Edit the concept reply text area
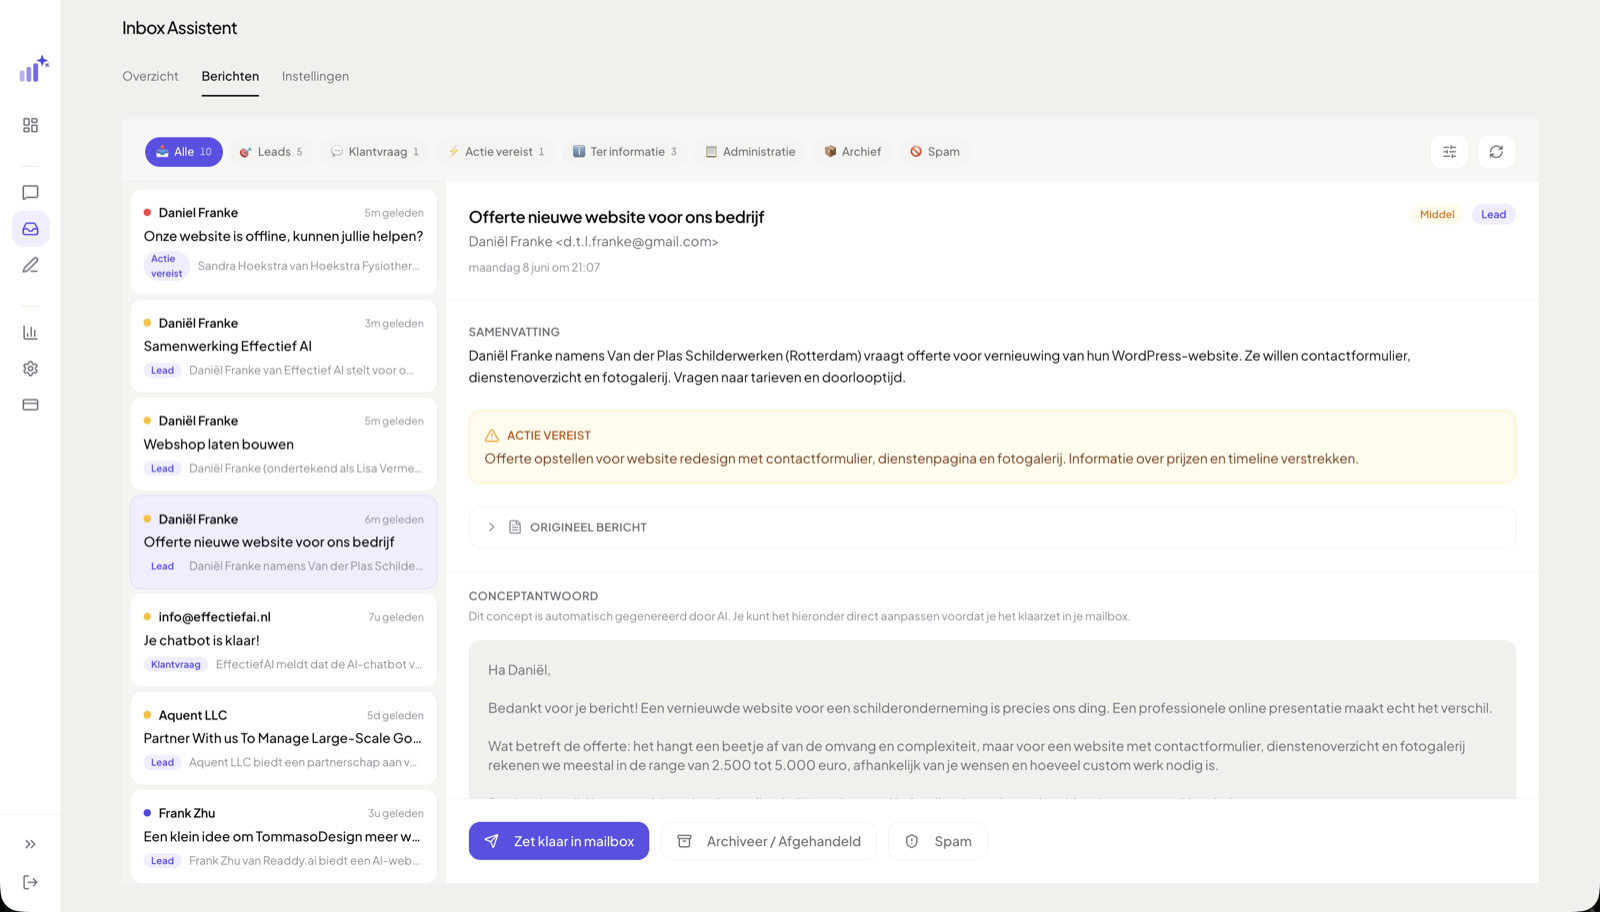Image resolution: width=1600 pixels, height=912 pixels. (992, 720)
